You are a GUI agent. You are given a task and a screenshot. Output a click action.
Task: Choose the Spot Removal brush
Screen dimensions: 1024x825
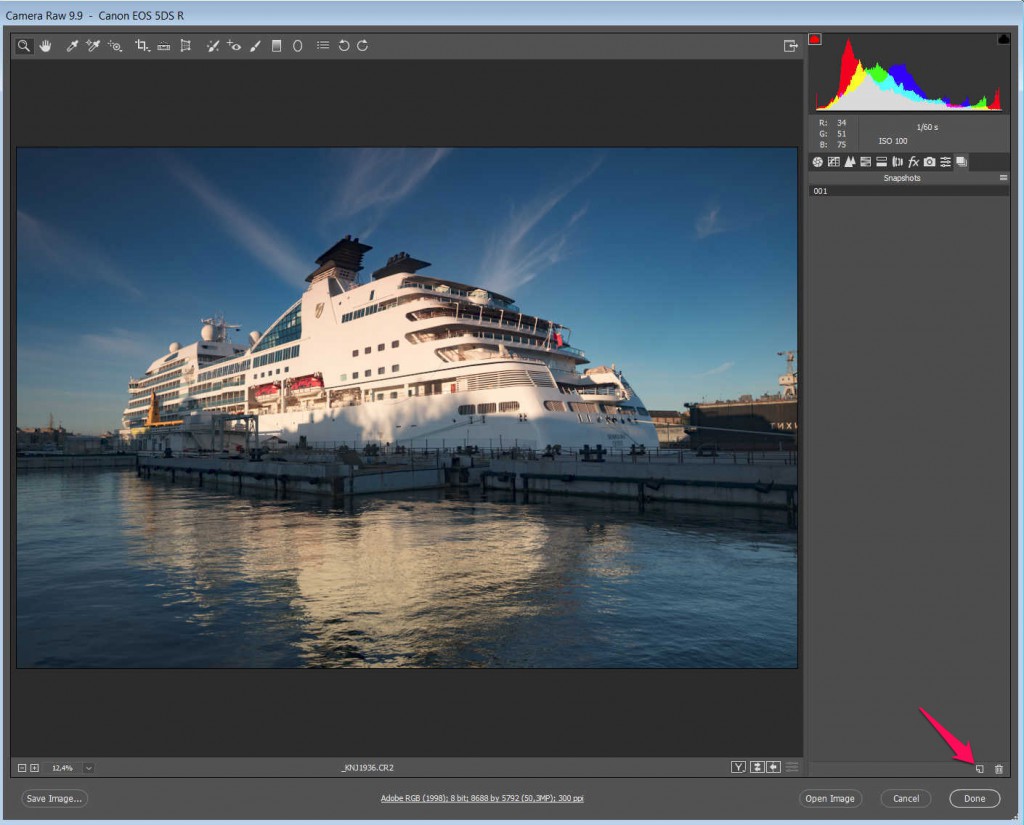coord(212,46)
